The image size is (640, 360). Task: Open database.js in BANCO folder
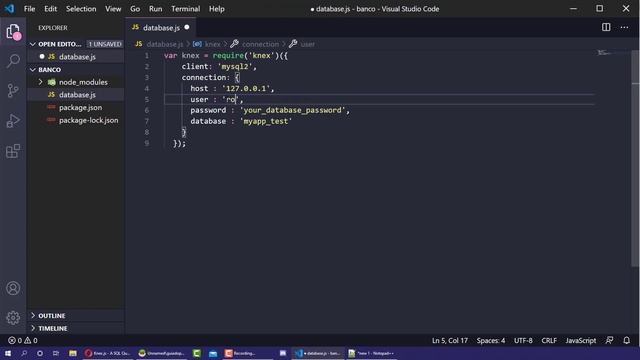[76, 95]
